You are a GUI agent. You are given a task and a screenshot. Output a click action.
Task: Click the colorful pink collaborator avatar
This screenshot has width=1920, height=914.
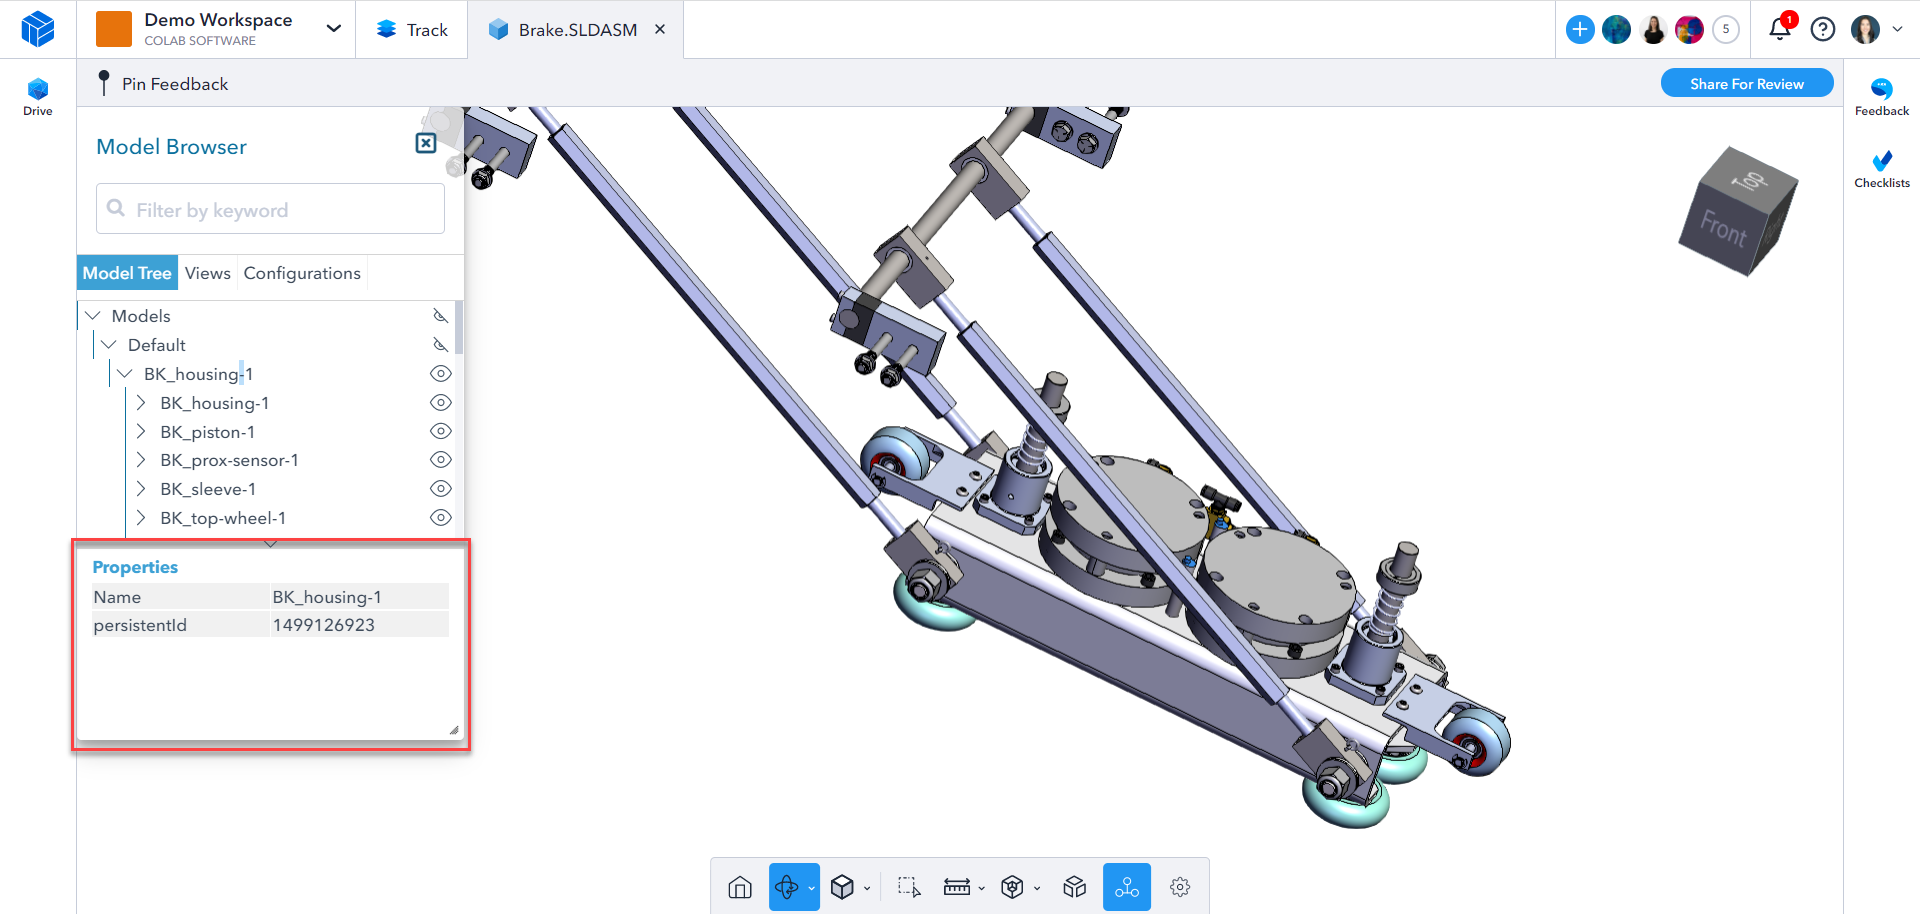pos(1689,30)
